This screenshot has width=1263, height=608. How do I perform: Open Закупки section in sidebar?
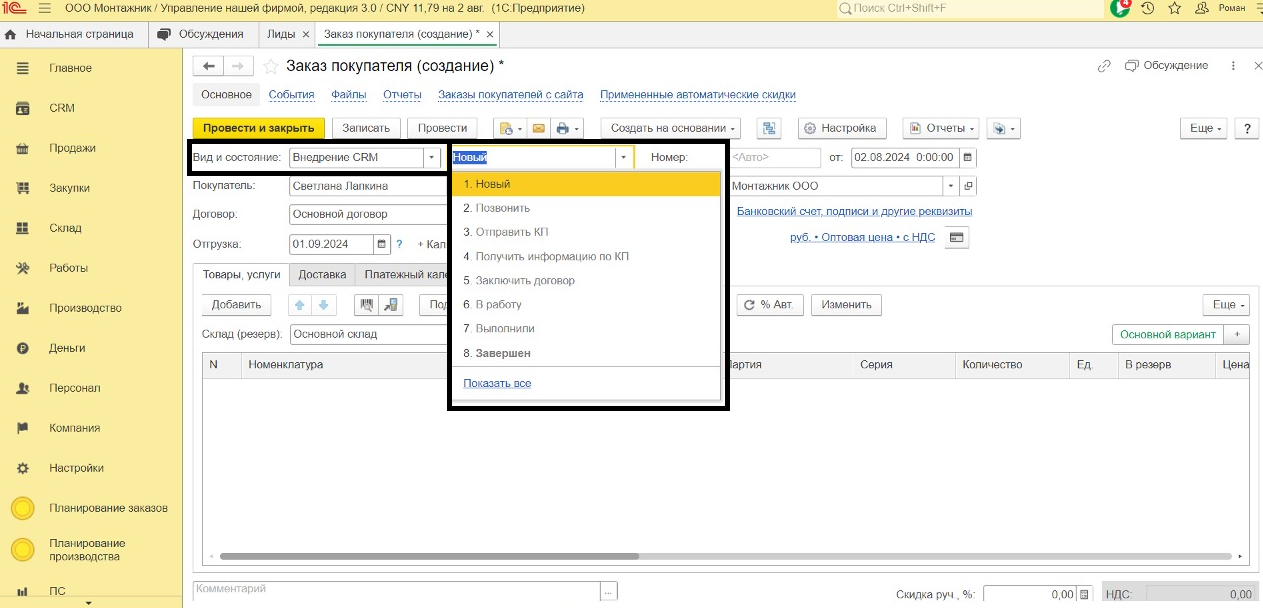70,188
